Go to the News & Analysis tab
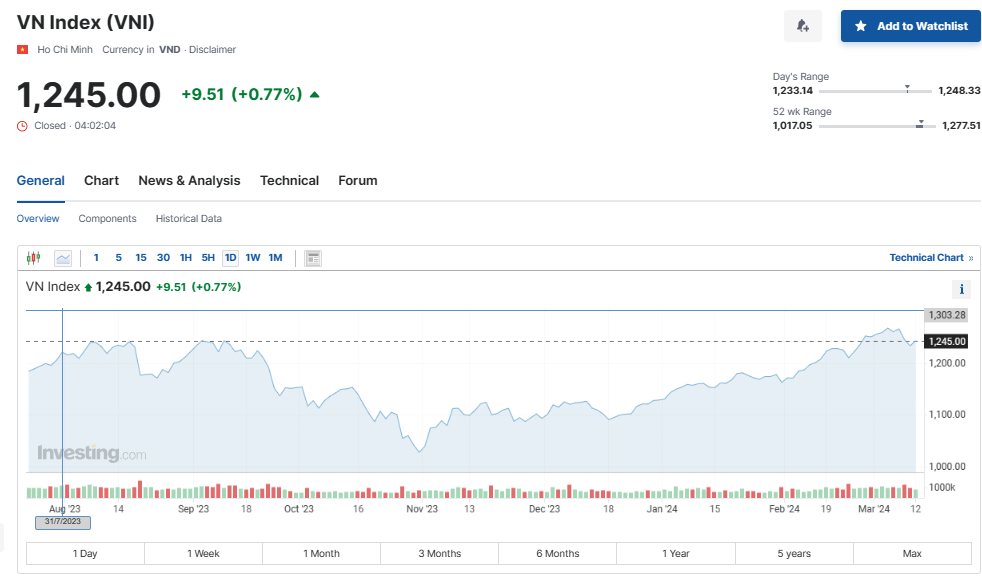 tap(189, 181)
